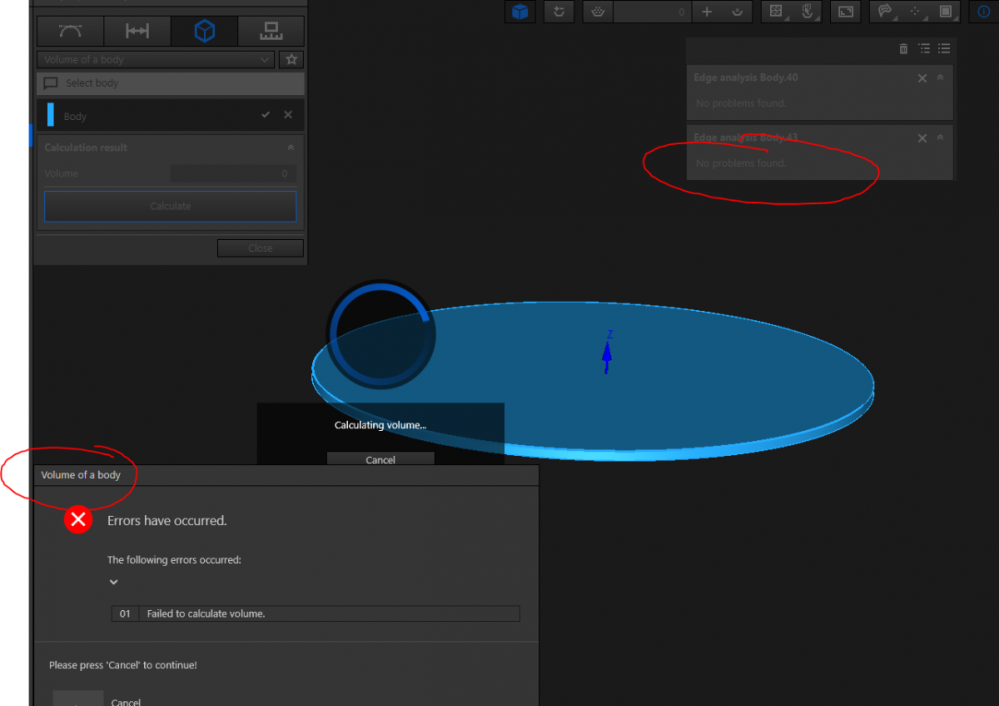Click the info icon at top right

pos(981,12)
